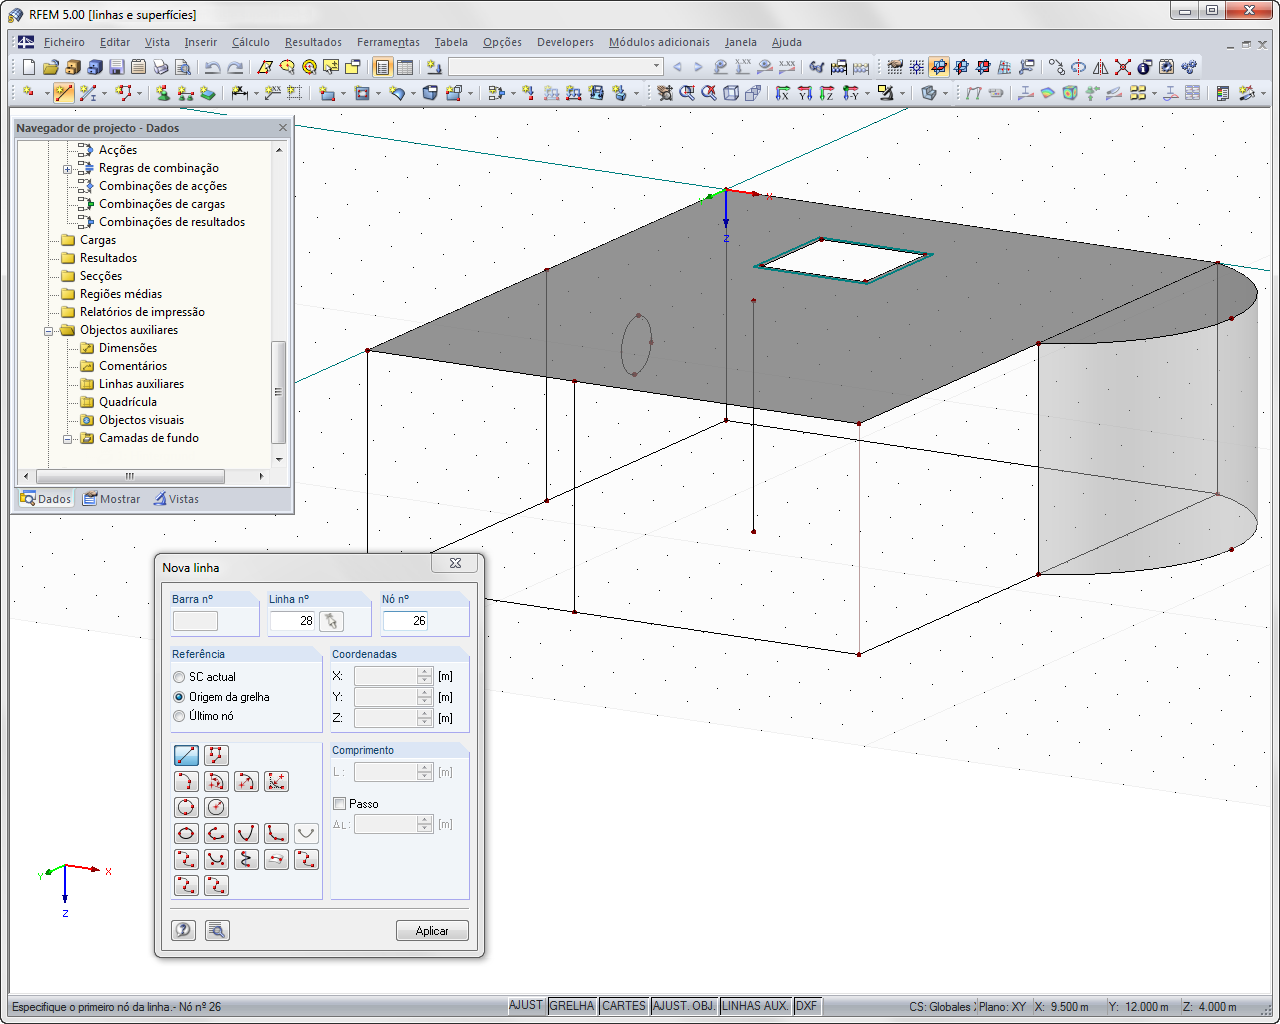This screenshot has width=1280, height=1024.
Task: Select the polyline line type tool
Action: 216,755
